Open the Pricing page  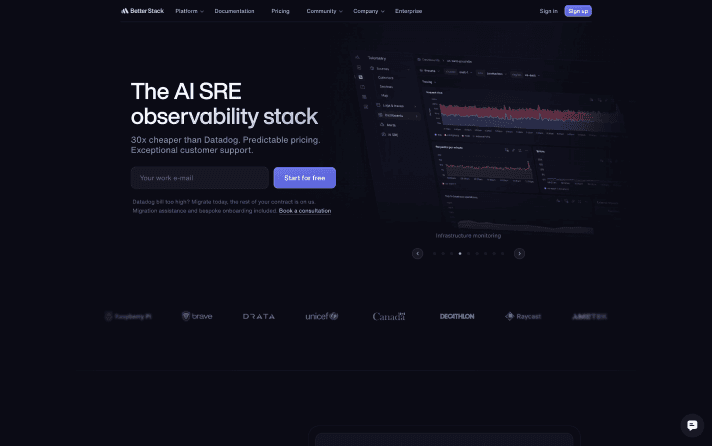point(280,11)
